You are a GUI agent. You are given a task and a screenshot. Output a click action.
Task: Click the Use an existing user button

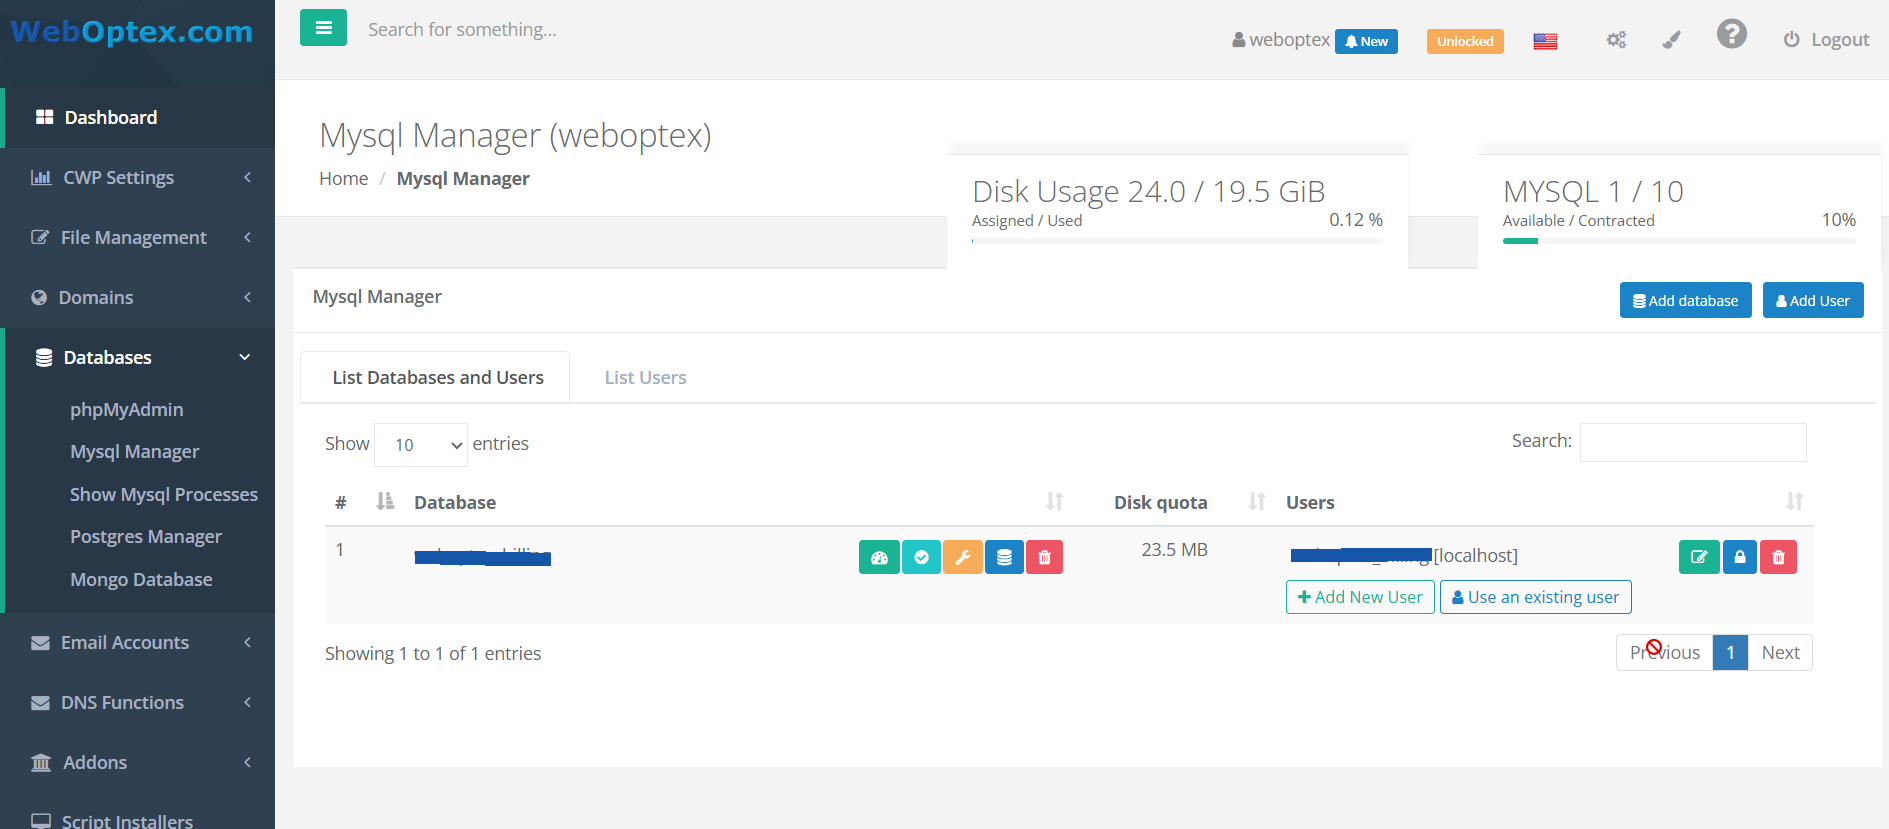point(1535,597)
